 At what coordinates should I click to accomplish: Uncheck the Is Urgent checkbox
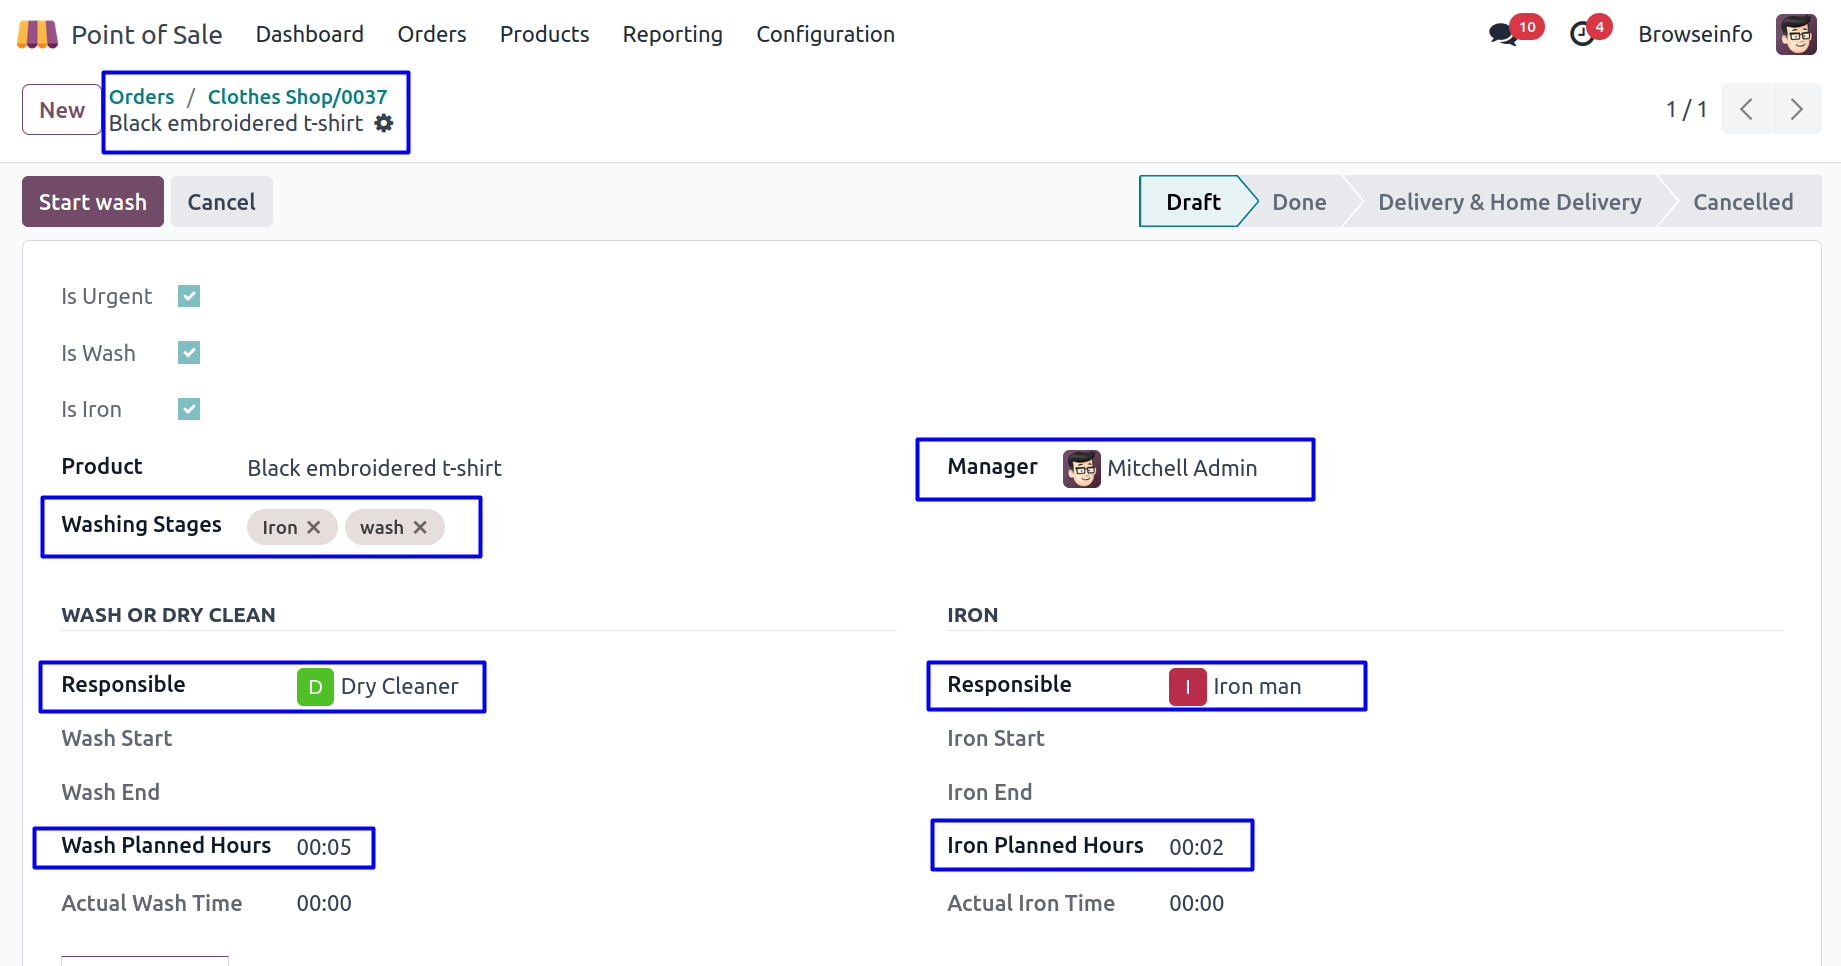pyautogui.click(x=189, y=296)
